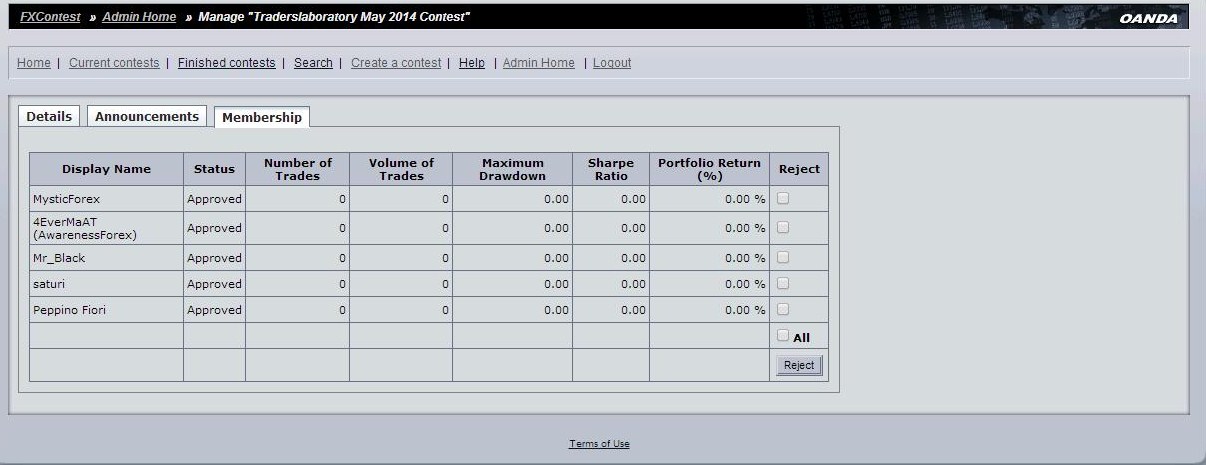This screenshot has height=465, width=1206.
Task: Open Finished contests link
Action: click(x=227, y=63)
